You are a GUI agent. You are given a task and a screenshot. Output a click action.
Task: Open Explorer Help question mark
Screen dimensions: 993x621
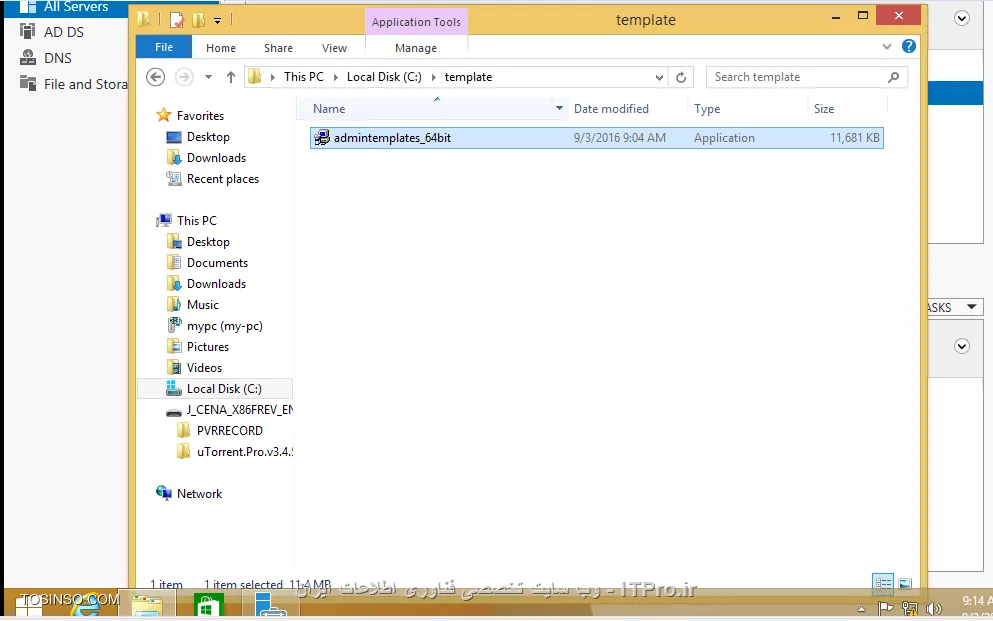click(x=909, y=46)
